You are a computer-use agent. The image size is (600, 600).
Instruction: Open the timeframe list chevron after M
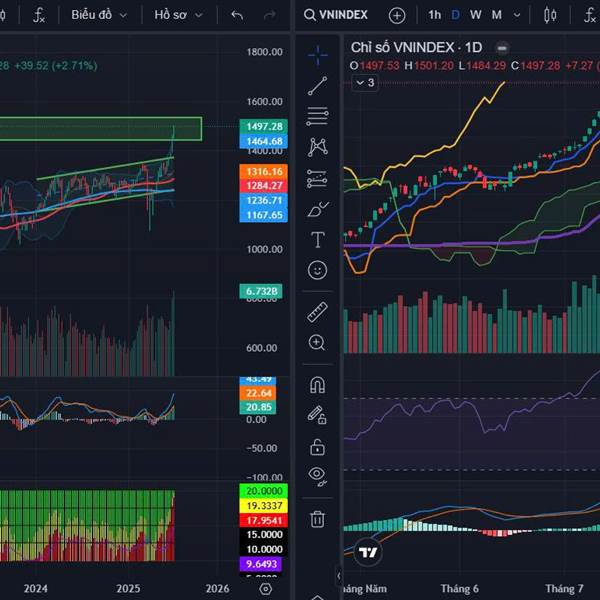pyautogui.click(x=517, y=15)
